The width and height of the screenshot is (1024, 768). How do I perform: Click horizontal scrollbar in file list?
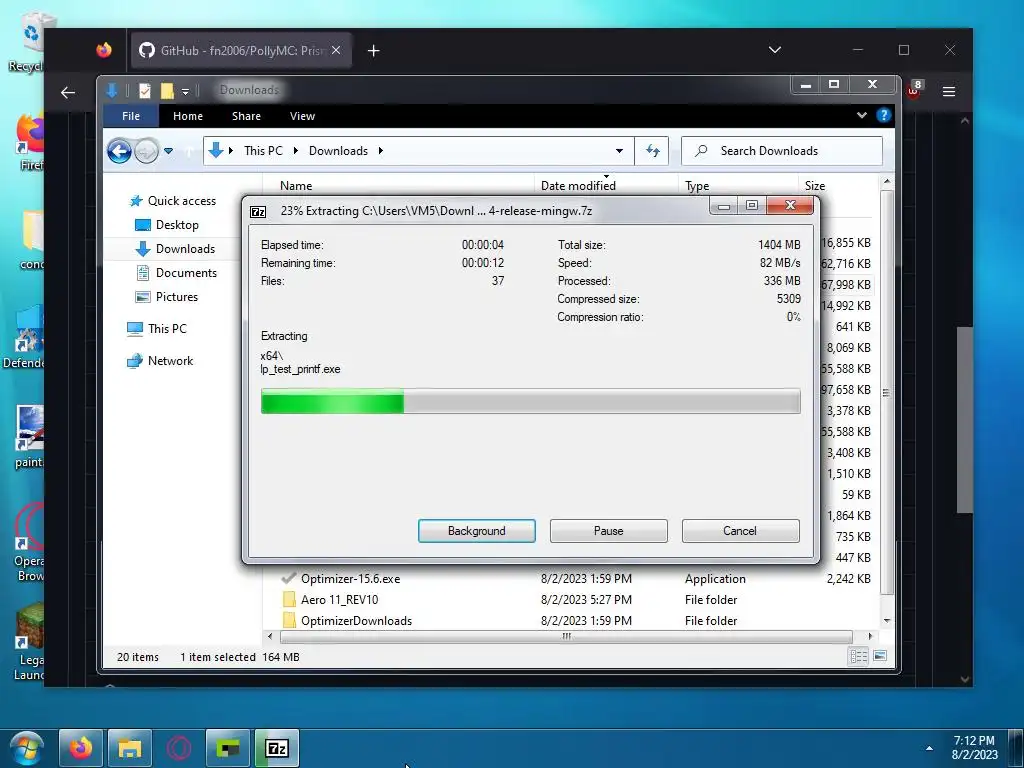(x=566, y=636)
